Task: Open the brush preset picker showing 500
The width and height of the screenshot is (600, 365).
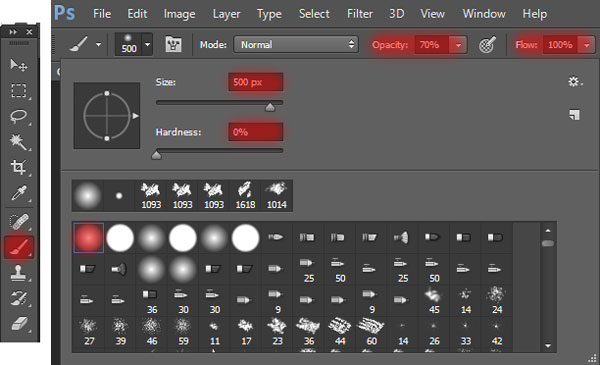Action: pyautogui.click(x=133, y=44)
